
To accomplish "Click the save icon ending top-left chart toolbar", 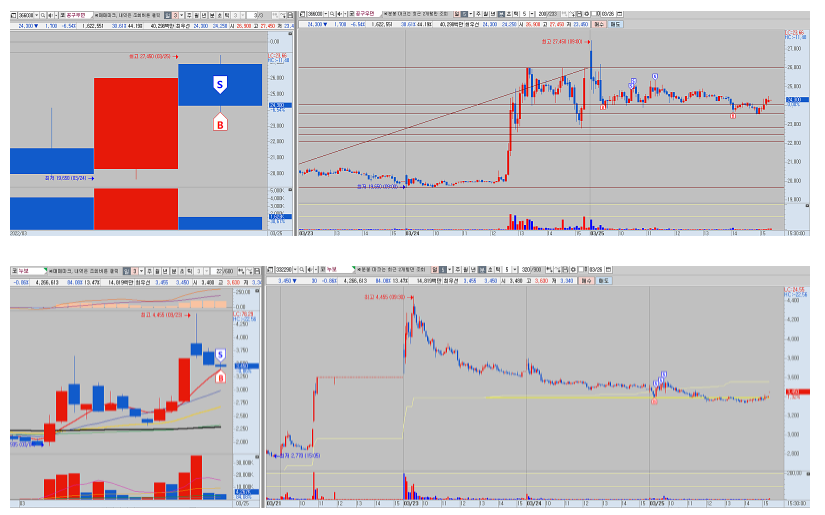I will click(x=290, y=15).
